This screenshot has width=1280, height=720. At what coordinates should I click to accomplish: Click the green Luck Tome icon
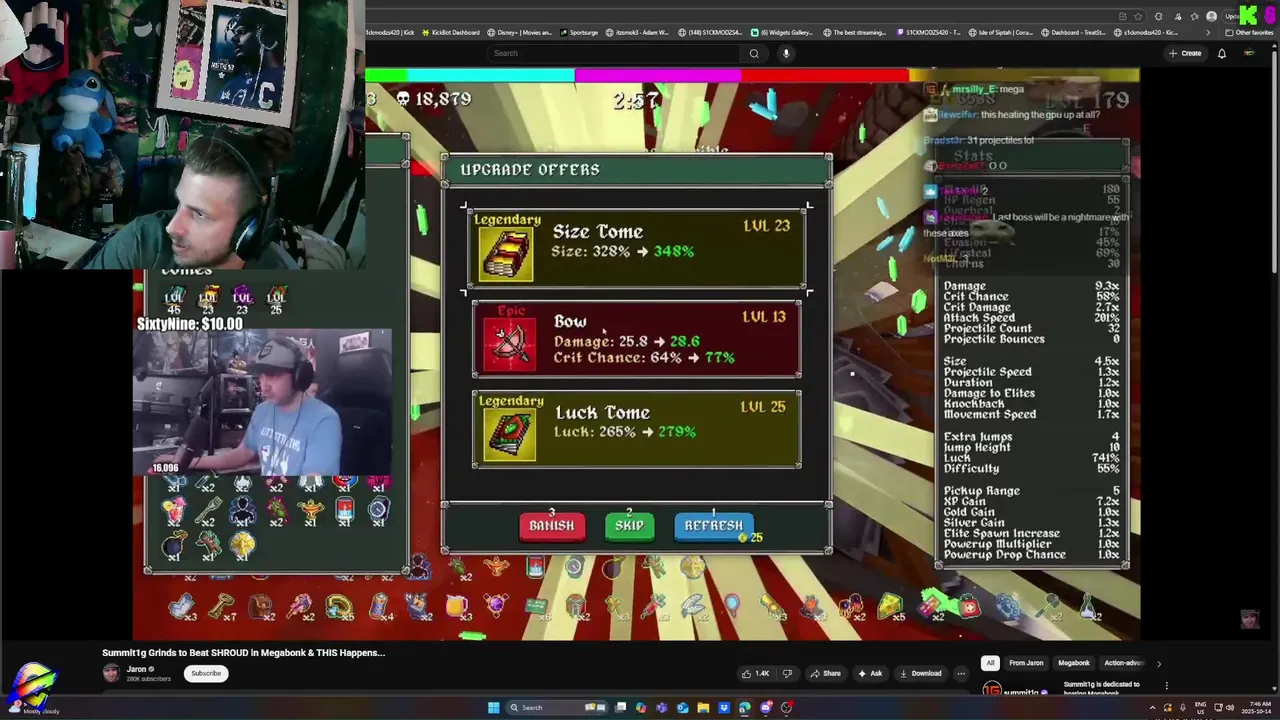(509, 435)
